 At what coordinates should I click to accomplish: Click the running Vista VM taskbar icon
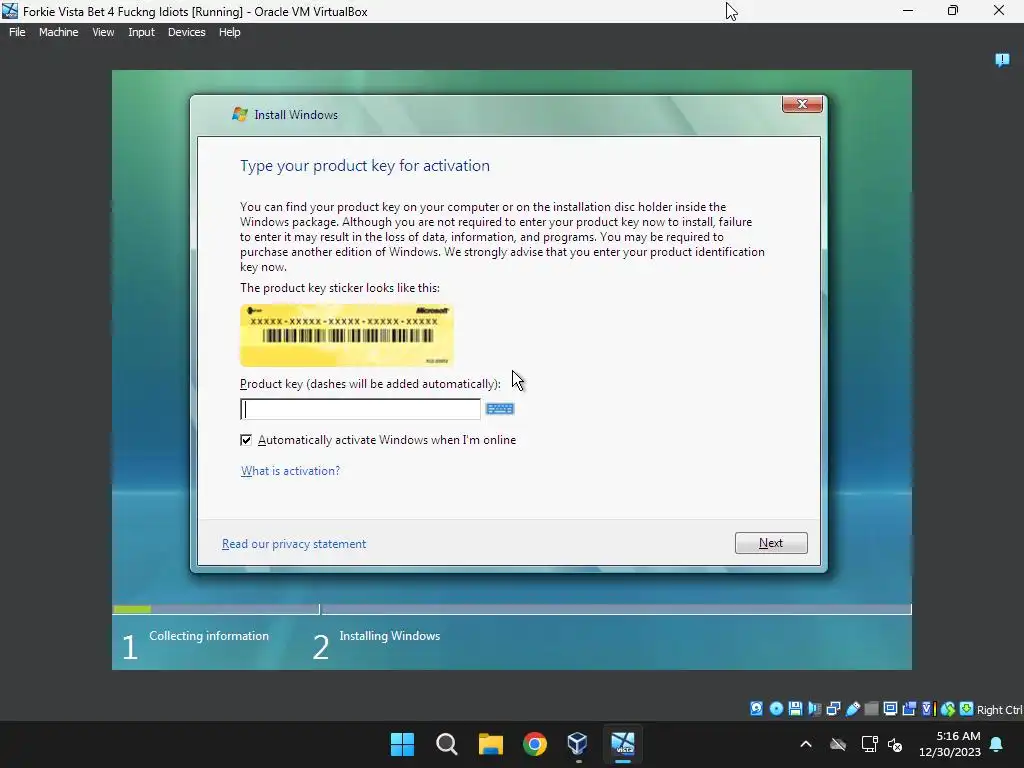(x=622, y=744)
